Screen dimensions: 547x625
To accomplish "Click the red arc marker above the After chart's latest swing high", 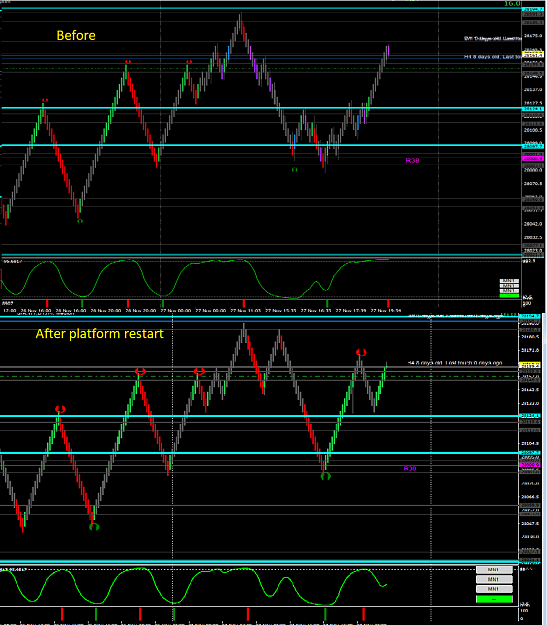I will click(x=361, y=352).
